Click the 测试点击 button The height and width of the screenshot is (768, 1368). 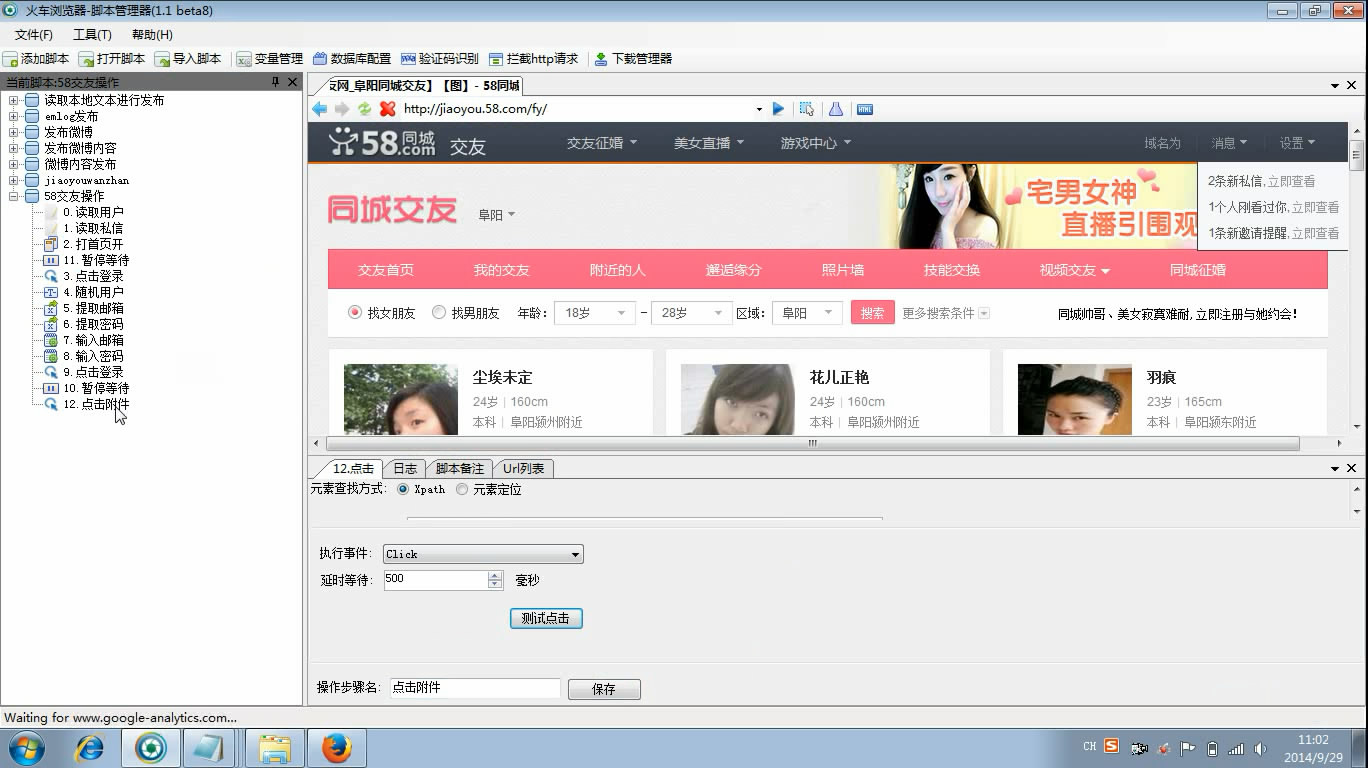[x=546, y=618]
